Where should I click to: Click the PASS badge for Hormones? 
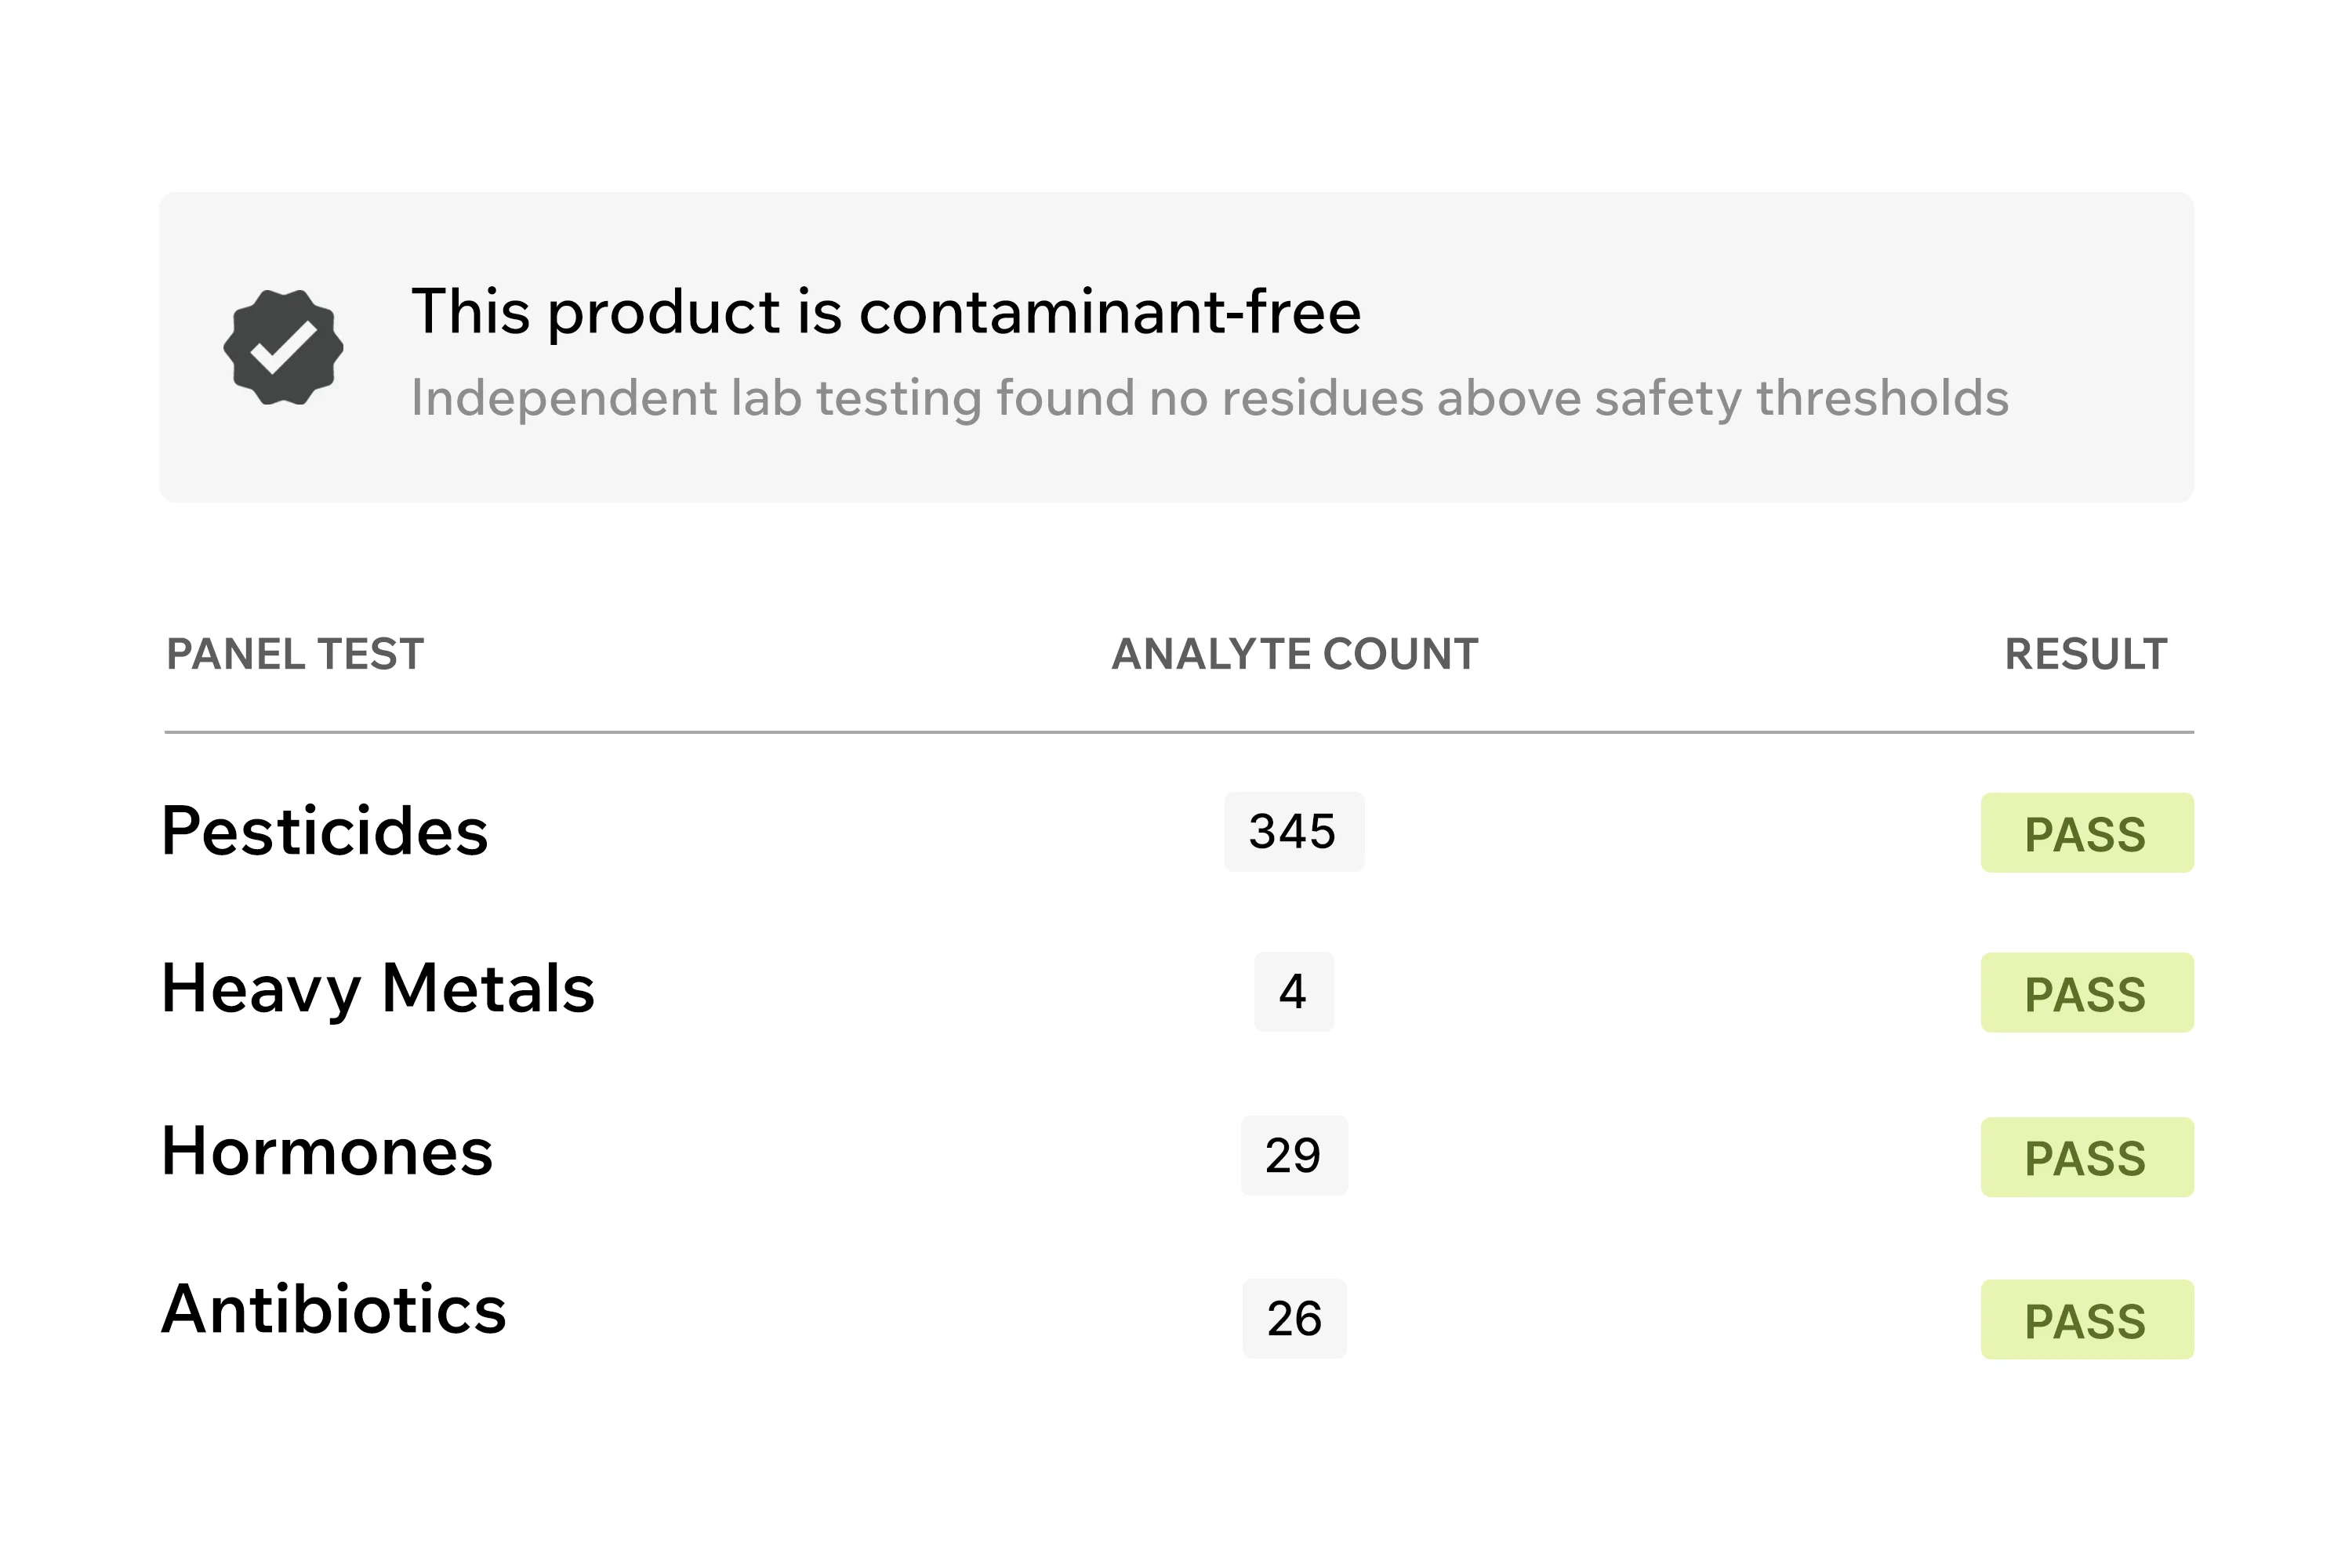pos(2087,1157)
